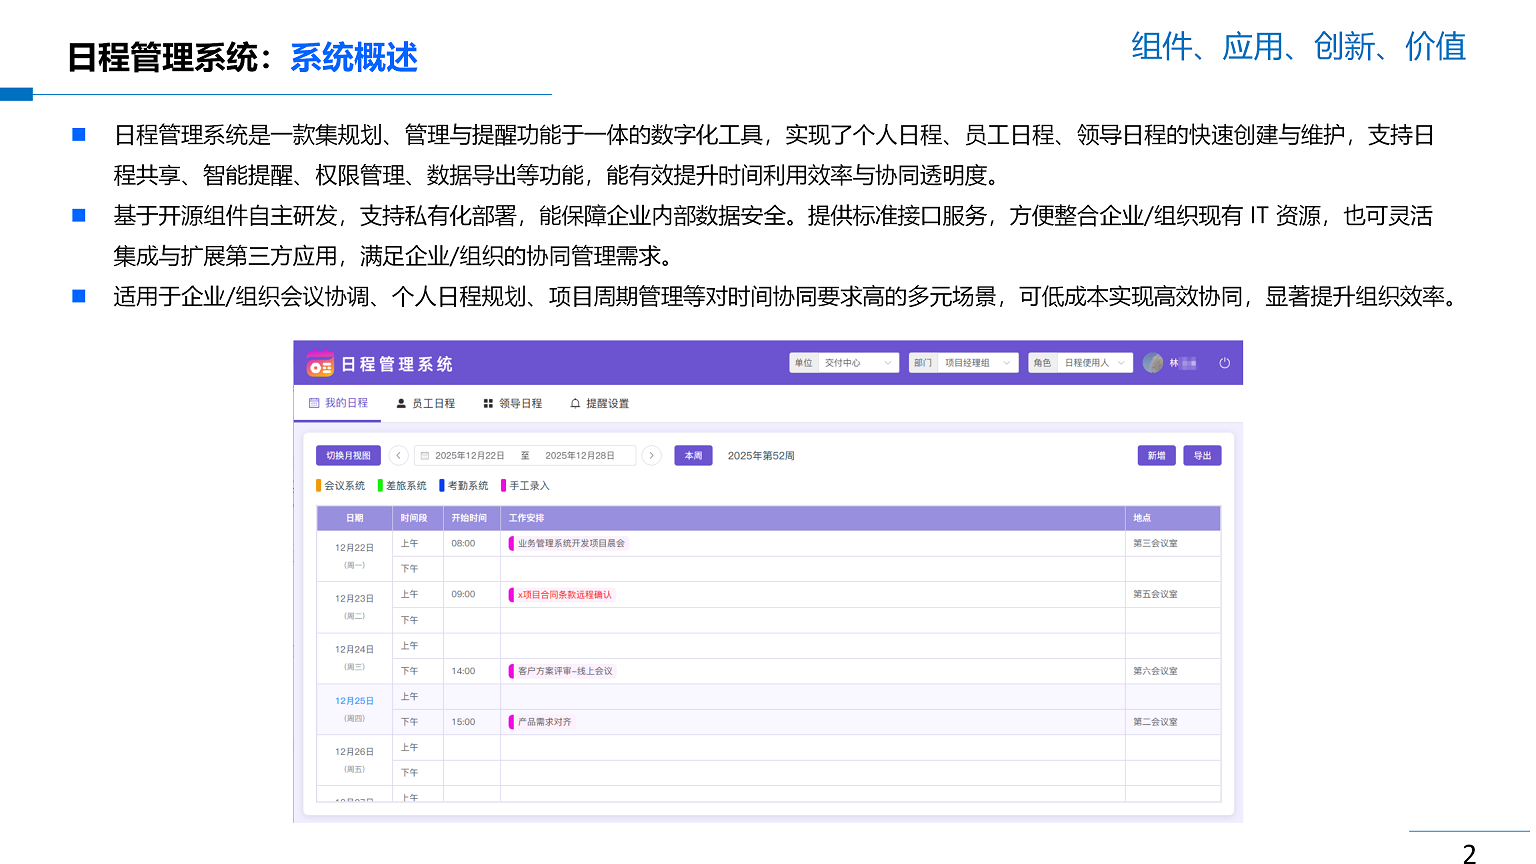Click the calendar icon in date range field

tap(425, 456)
